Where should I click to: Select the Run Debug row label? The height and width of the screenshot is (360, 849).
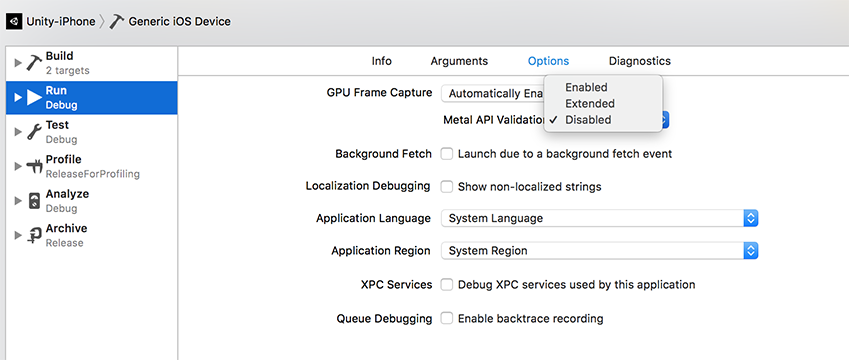pos(61,97)
